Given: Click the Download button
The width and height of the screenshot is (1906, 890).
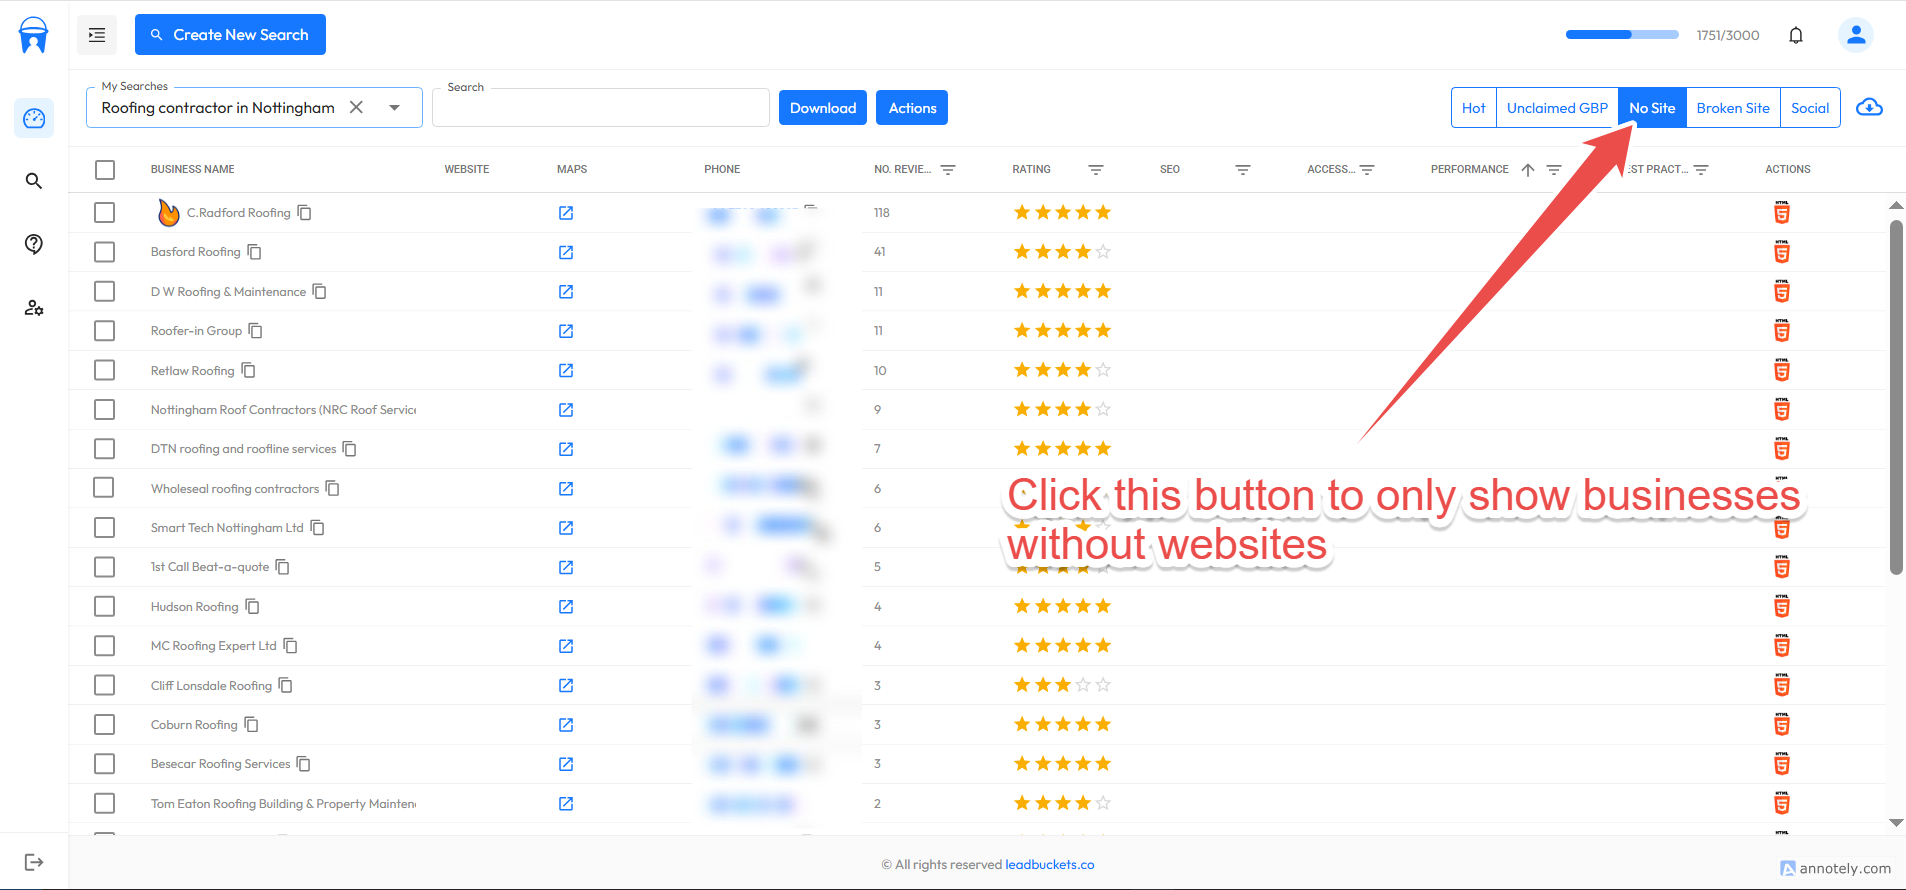Looking at the screenshot, I should pyautogui.click(x=823, y=108).
